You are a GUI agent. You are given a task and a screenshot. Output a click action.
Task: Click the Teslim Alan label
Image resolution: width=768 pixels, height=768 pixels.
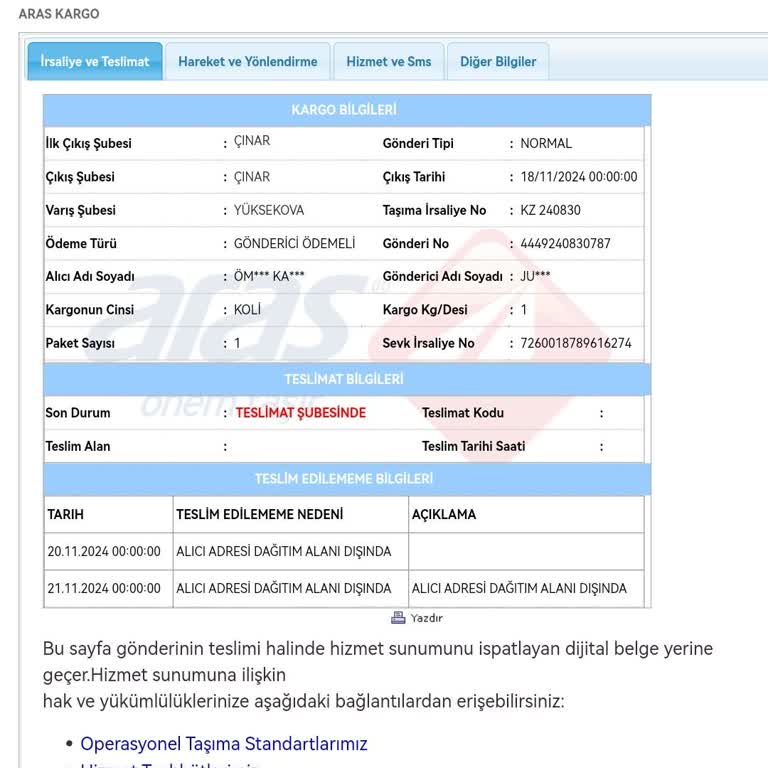click(x=77, y=446)
